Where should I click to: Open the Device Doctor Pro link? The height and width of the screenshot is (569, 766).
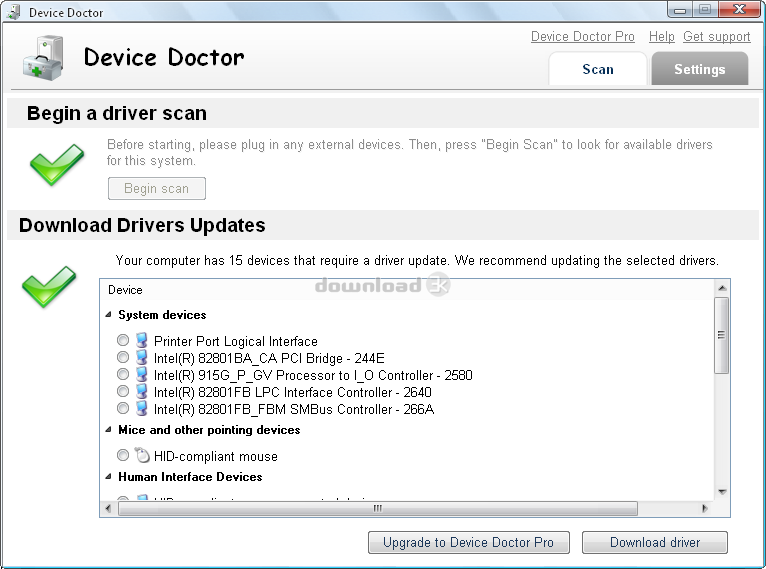point(583,37)
